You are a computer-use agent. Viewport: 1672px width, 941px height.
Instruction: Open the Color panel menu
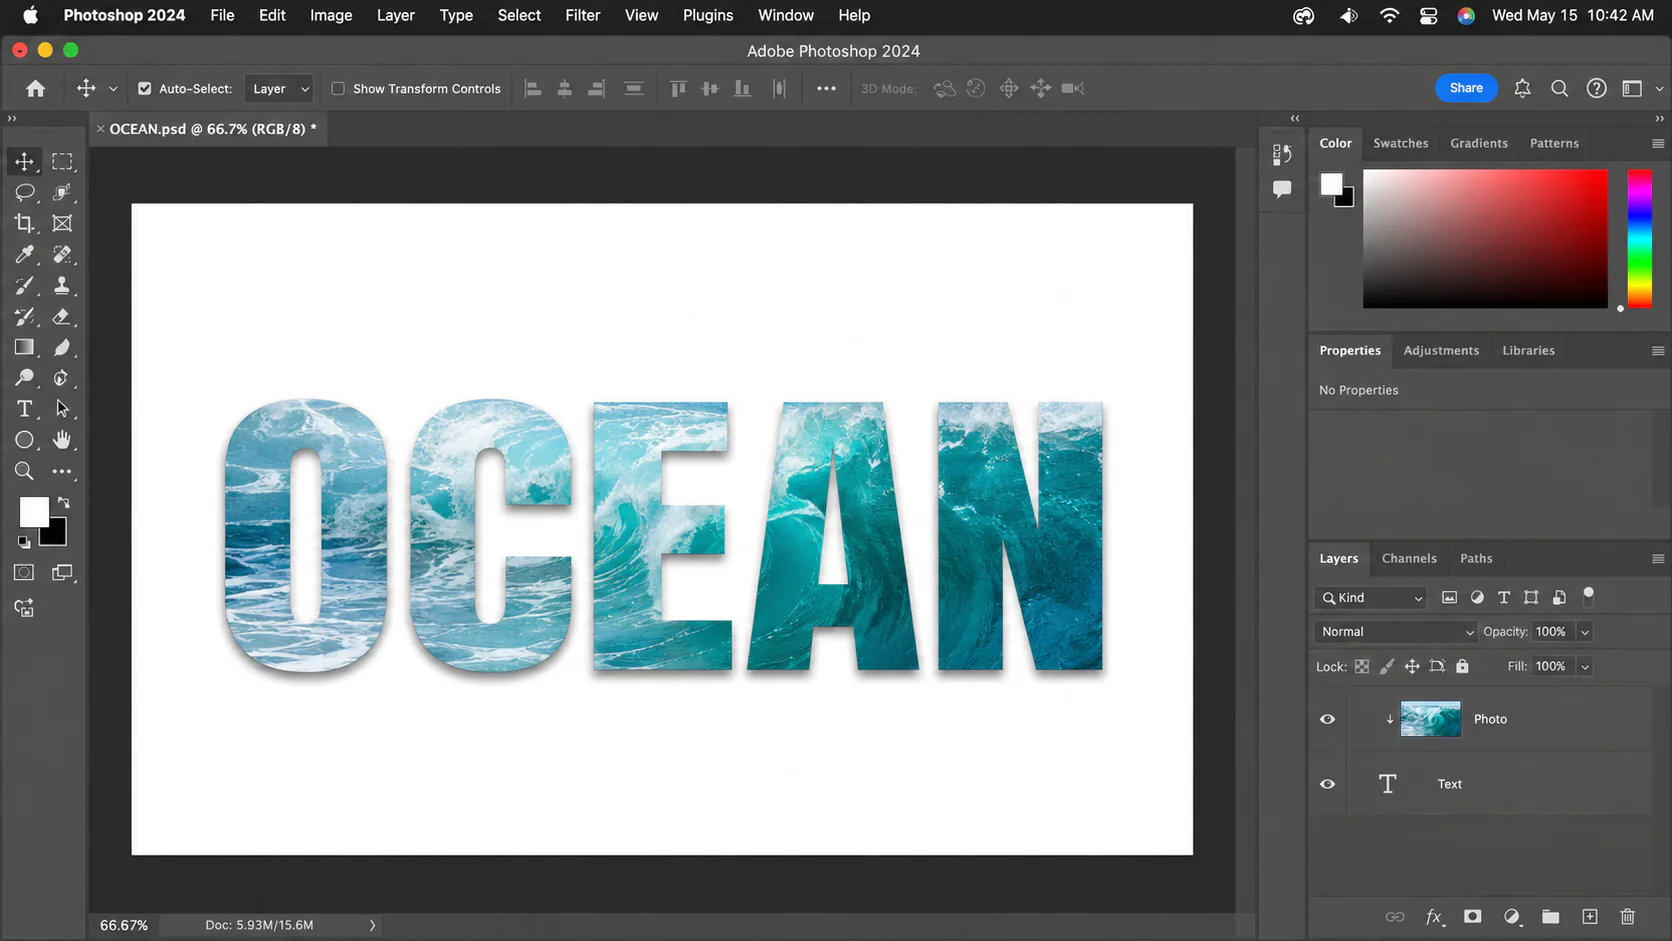coord(1658,143)
